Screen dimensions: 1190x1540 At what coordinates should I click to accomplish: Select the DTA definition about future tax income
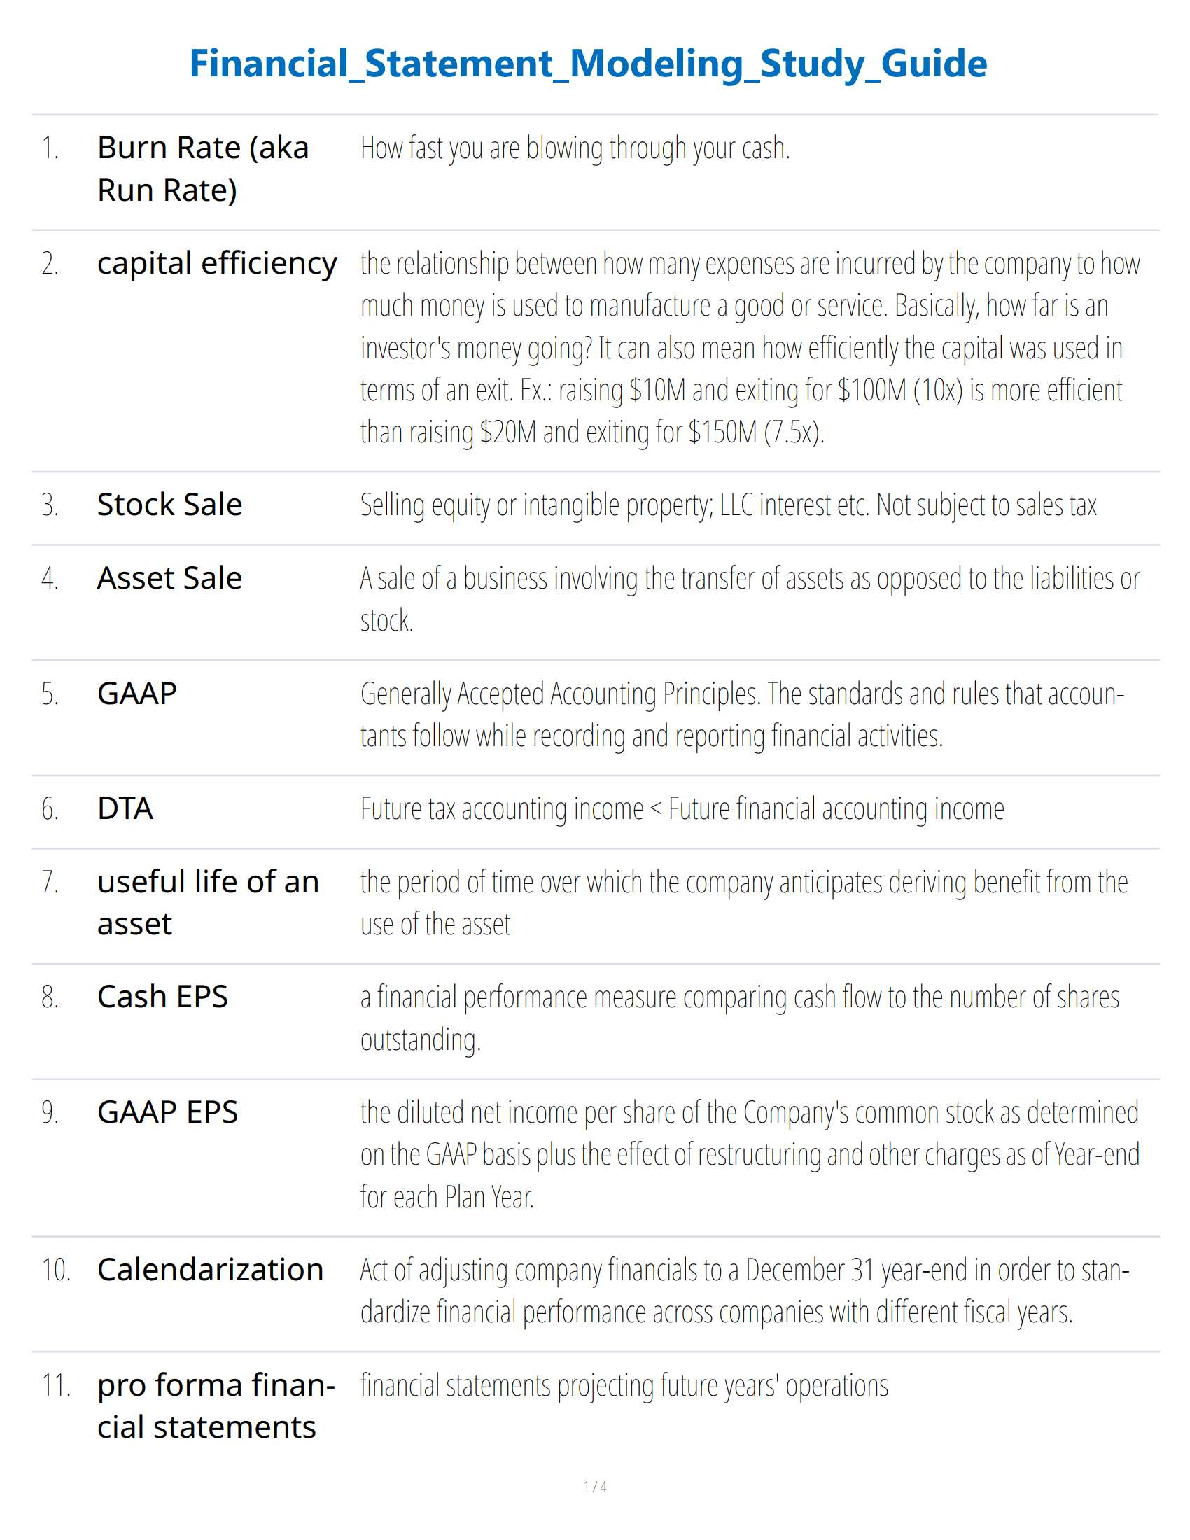(x=682, y=809)
